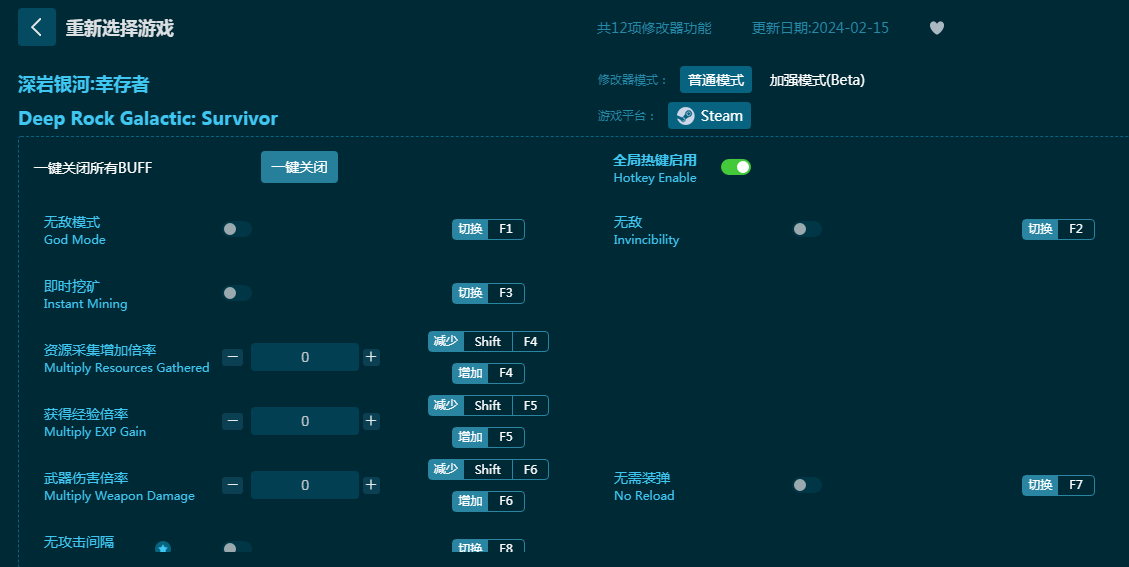Click the Multiply Weapon Damage value field

(305, 485)
